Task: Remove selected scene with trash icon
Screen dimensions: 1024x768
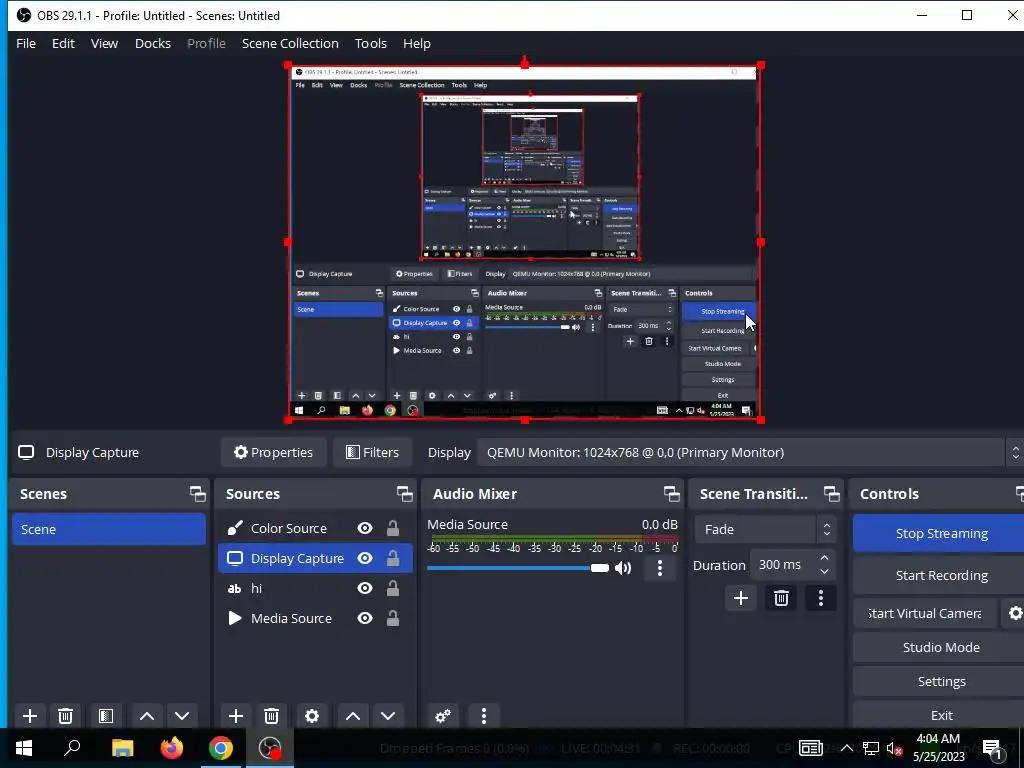Action: tap(65, 716)
